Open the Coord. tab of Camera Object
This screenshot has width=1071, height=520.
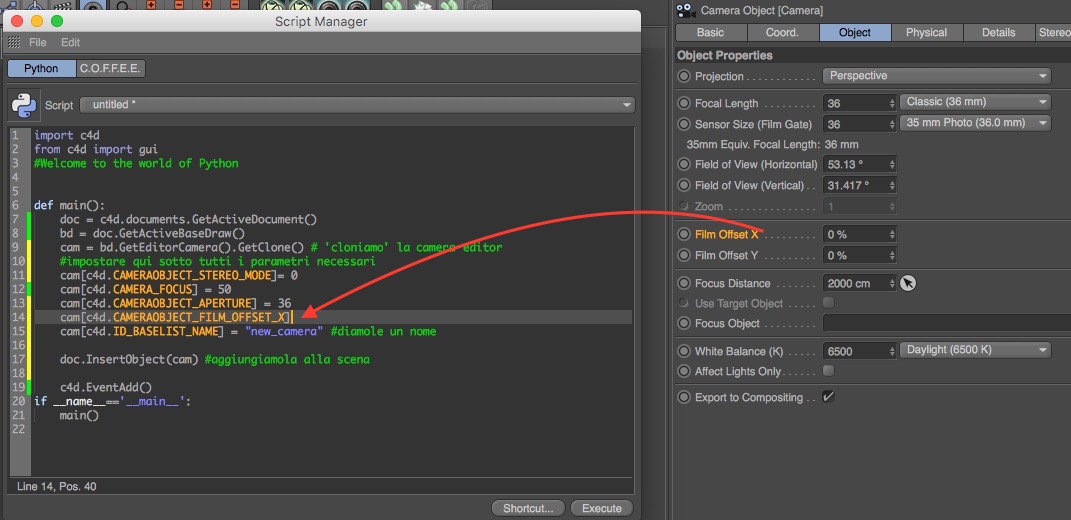783,32
